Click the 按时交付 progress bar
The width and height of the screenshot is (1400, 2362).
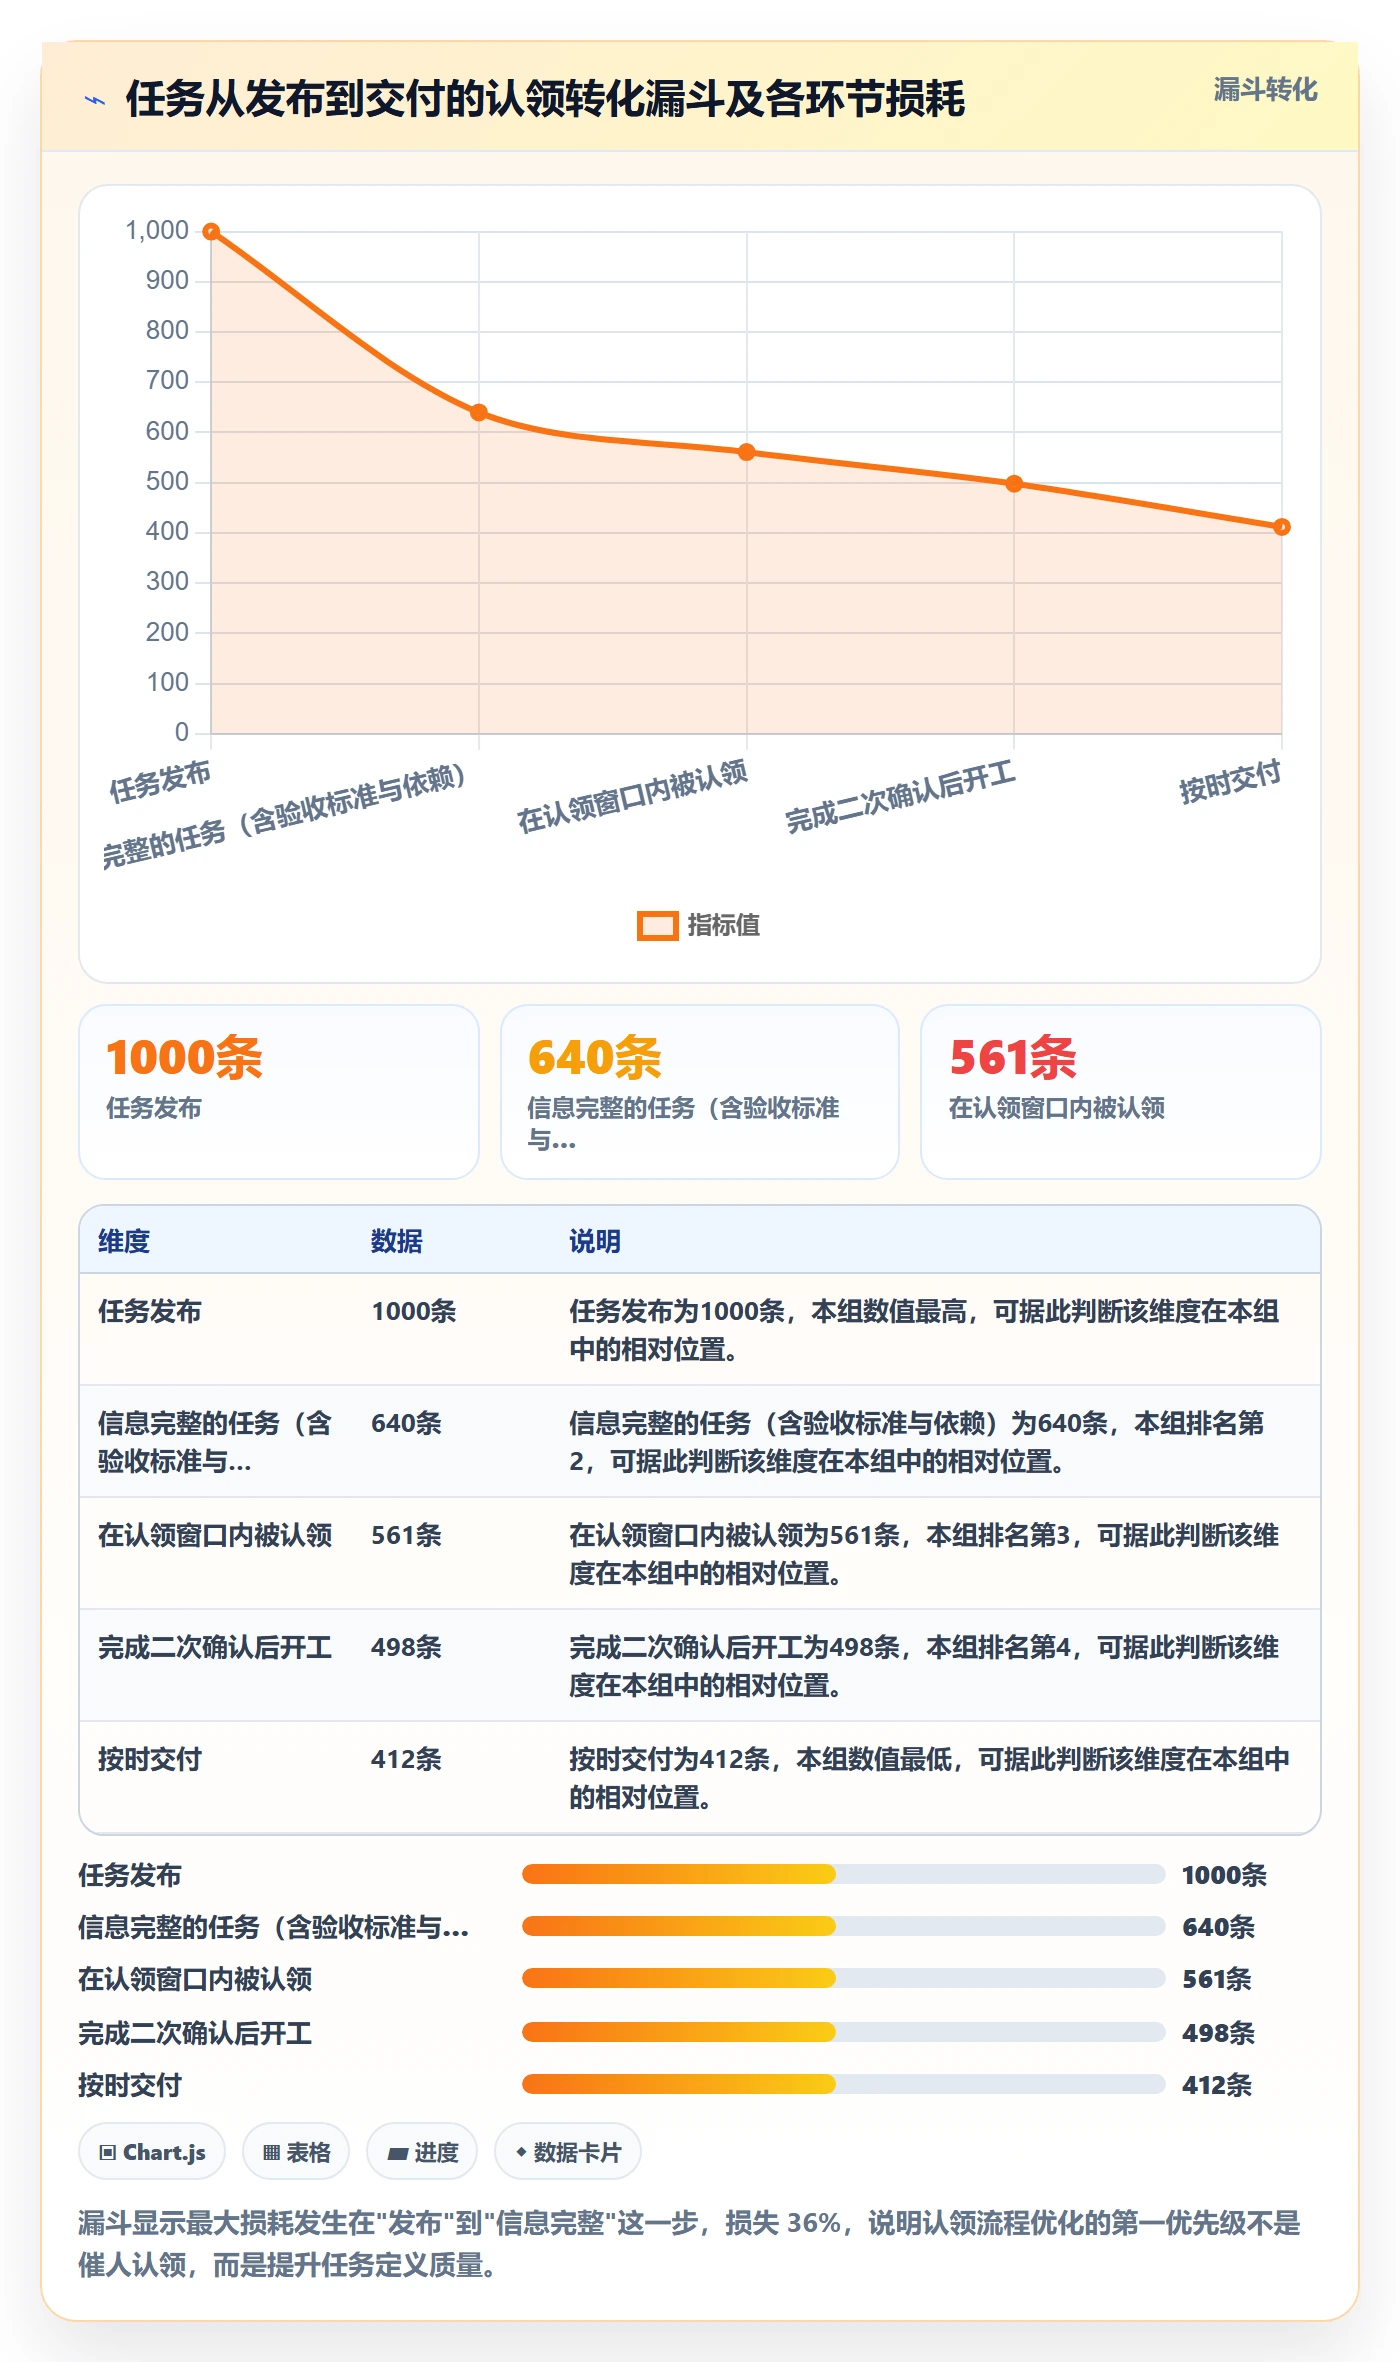843,2084
